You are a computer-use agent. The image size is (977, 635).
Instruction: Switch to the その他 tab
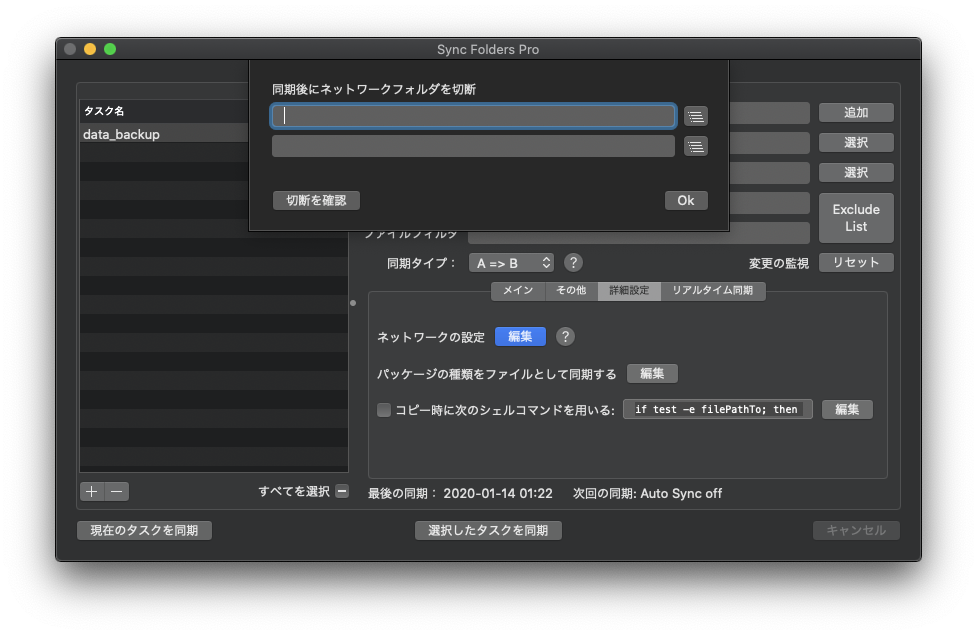click(x=571, y=290)
